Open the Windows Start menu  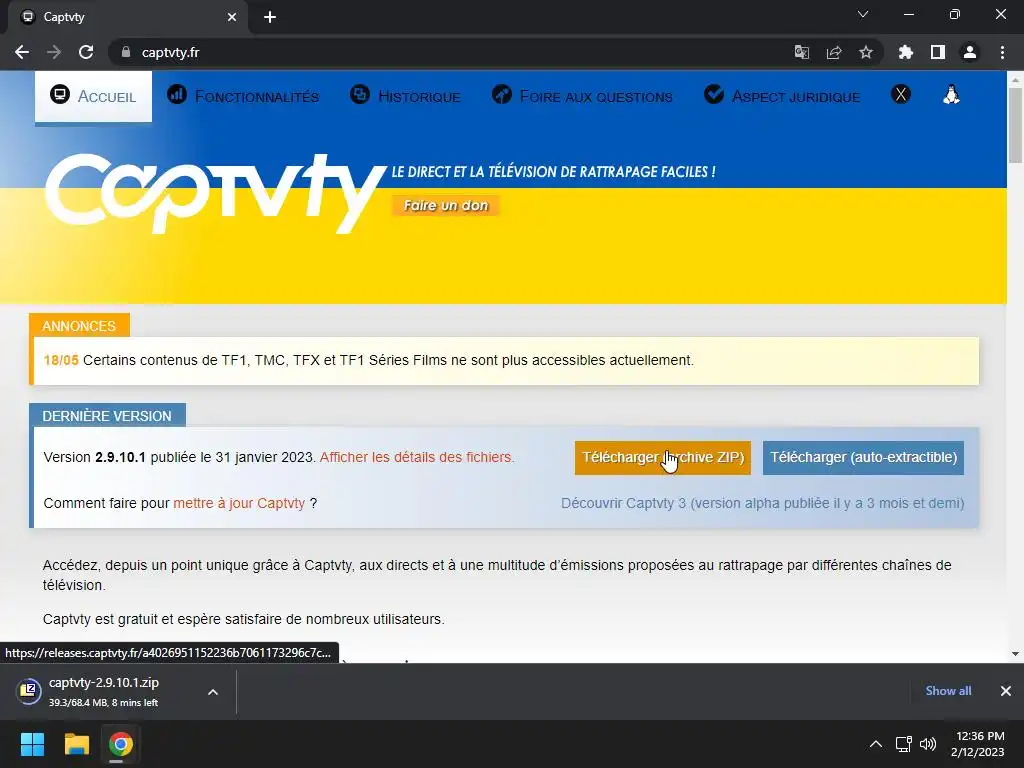pos(32,744)
